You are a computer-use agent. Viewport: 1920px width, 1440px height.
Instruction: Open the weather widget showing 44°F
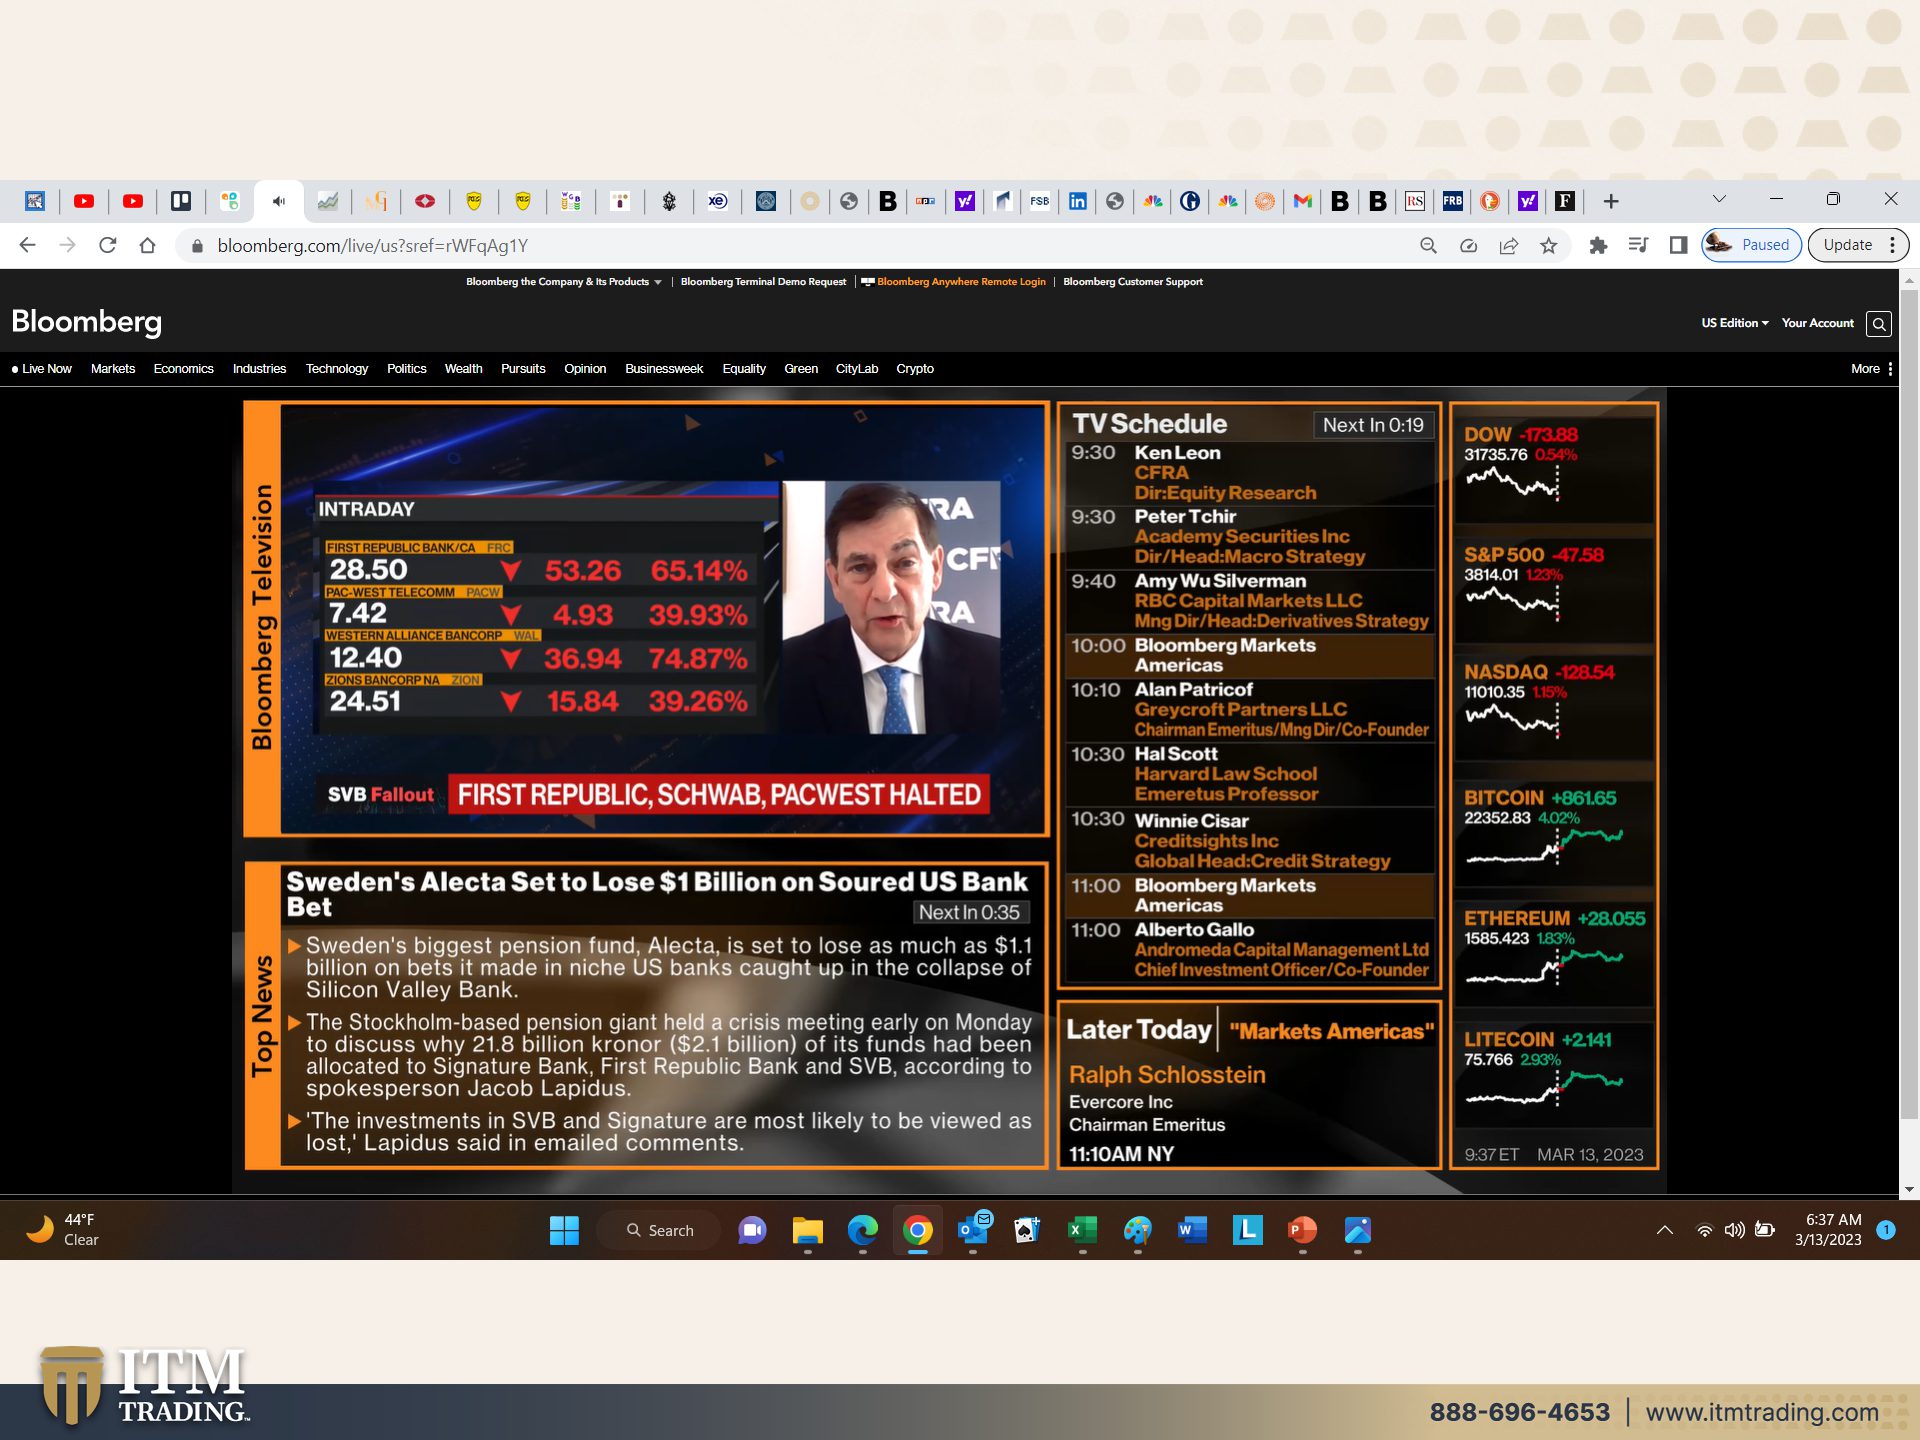[x=62, y=1230]
